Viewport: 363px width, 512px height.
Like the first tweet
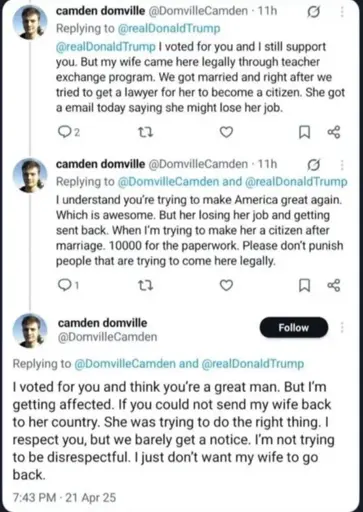[226, 132]
